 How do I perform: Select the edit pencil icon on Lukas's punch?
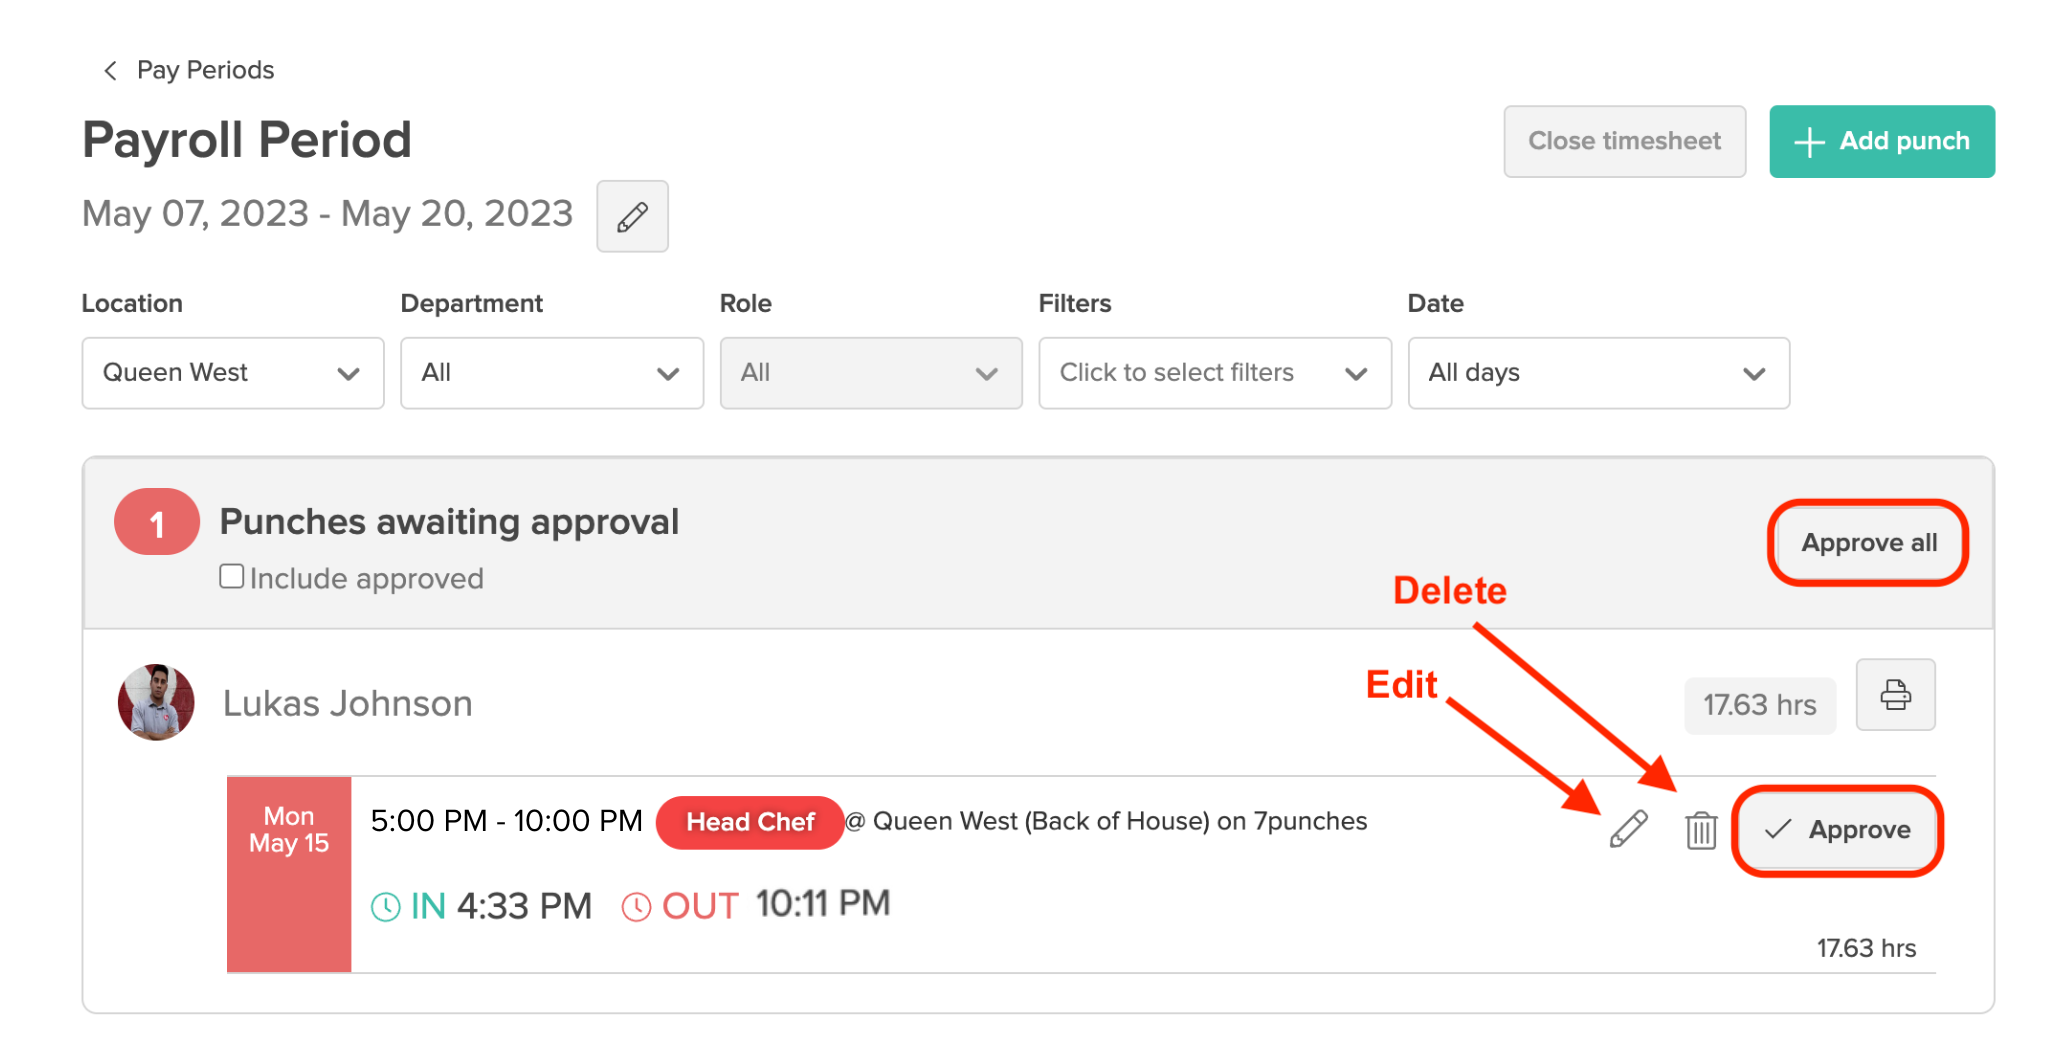[x=1627, y=829]
